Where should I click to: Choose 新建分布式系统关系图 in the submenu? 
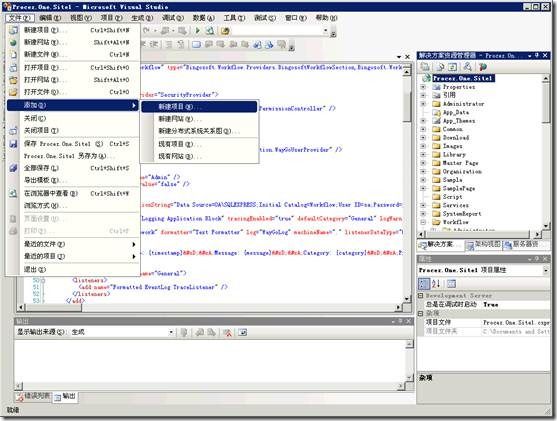[199, 131]
